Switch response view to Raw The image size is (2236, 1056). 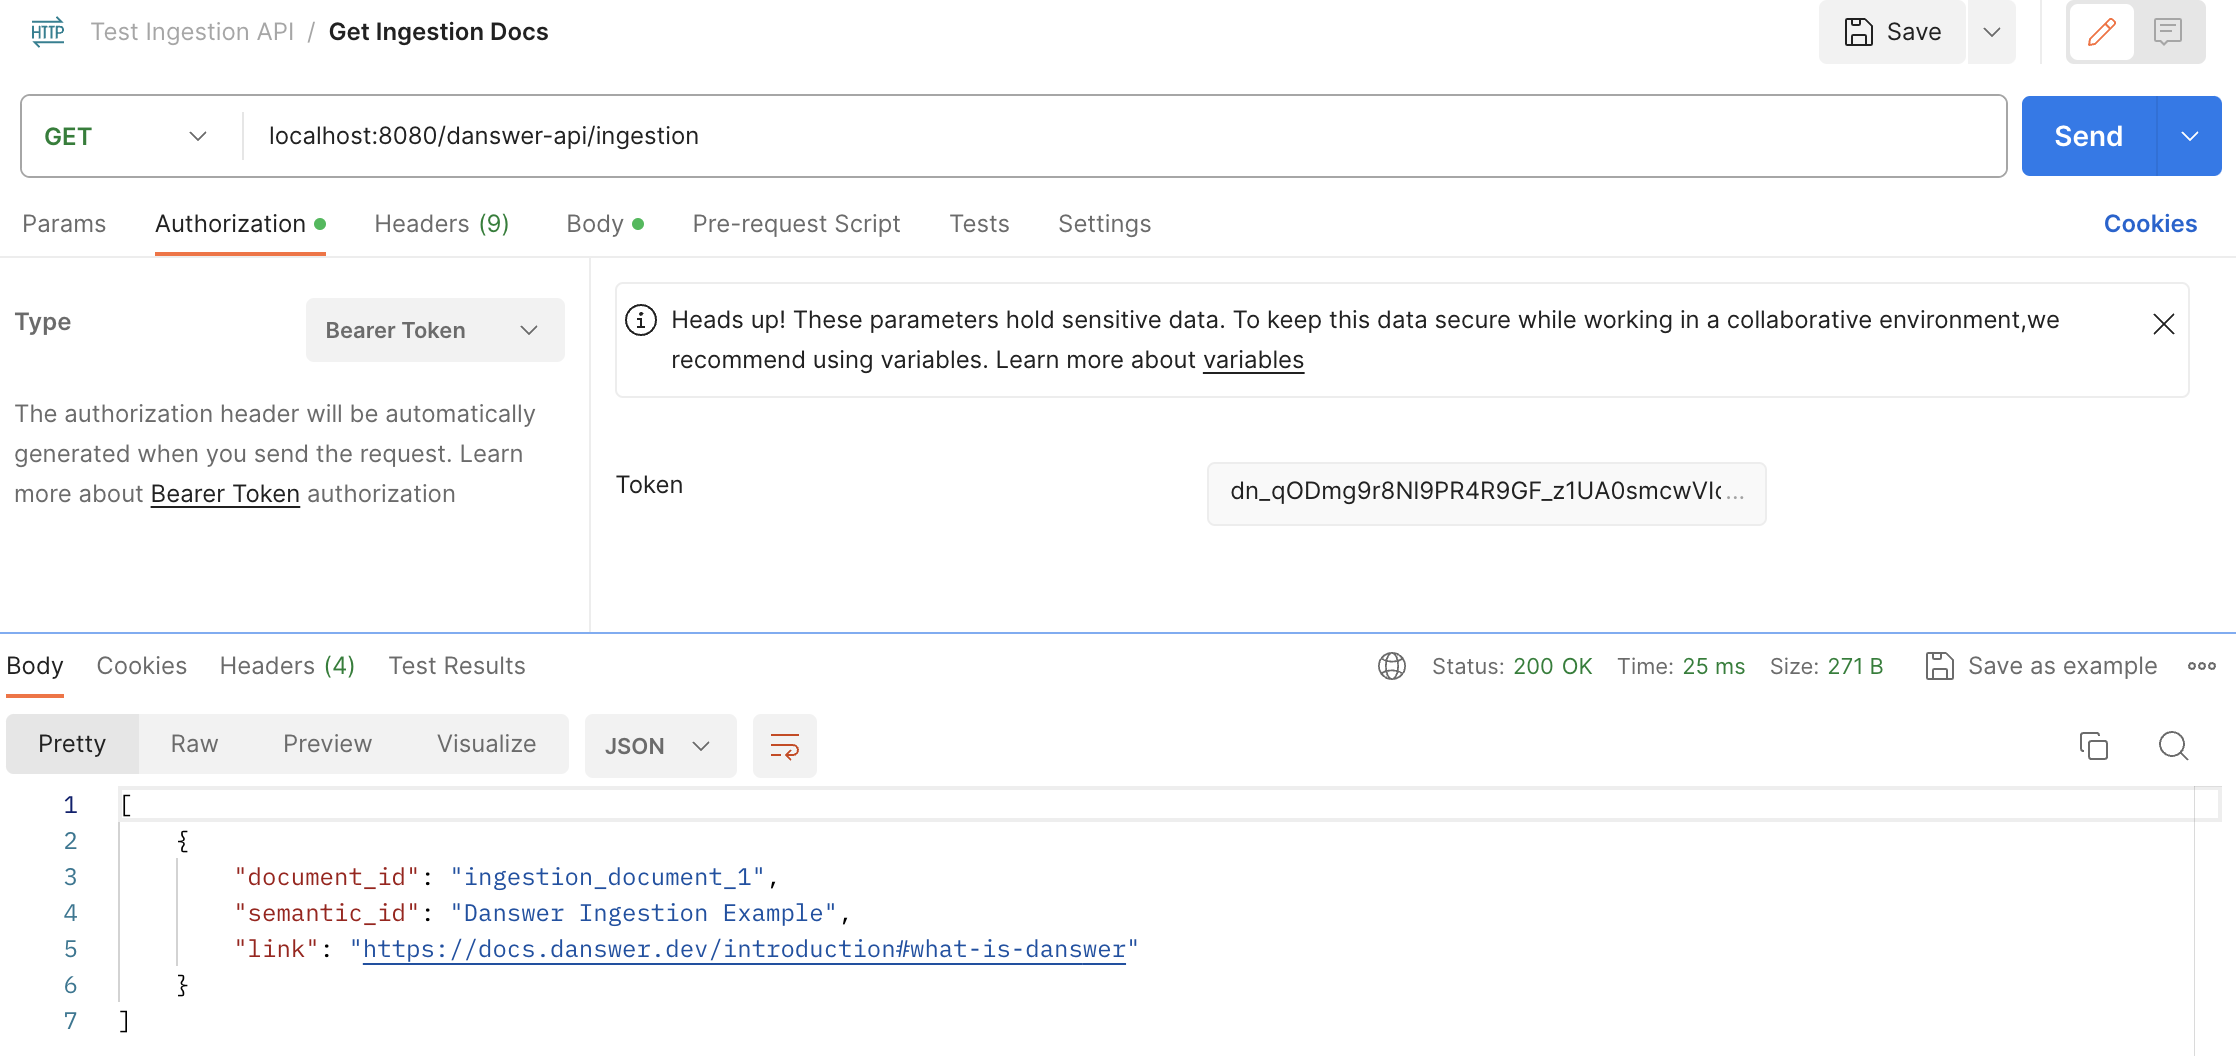pos(194,744)
